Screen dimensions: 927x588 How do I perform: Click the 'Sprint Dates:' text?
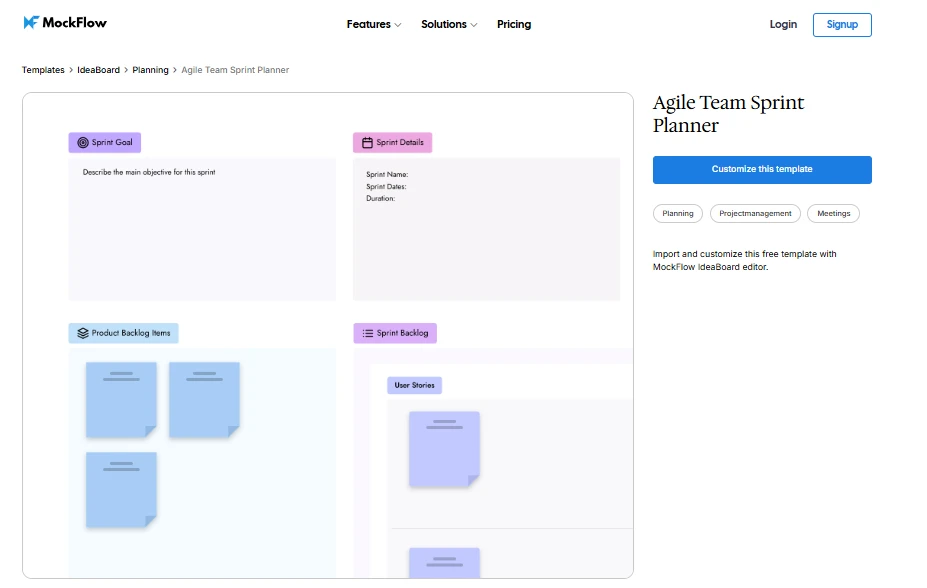coord(386,187)
